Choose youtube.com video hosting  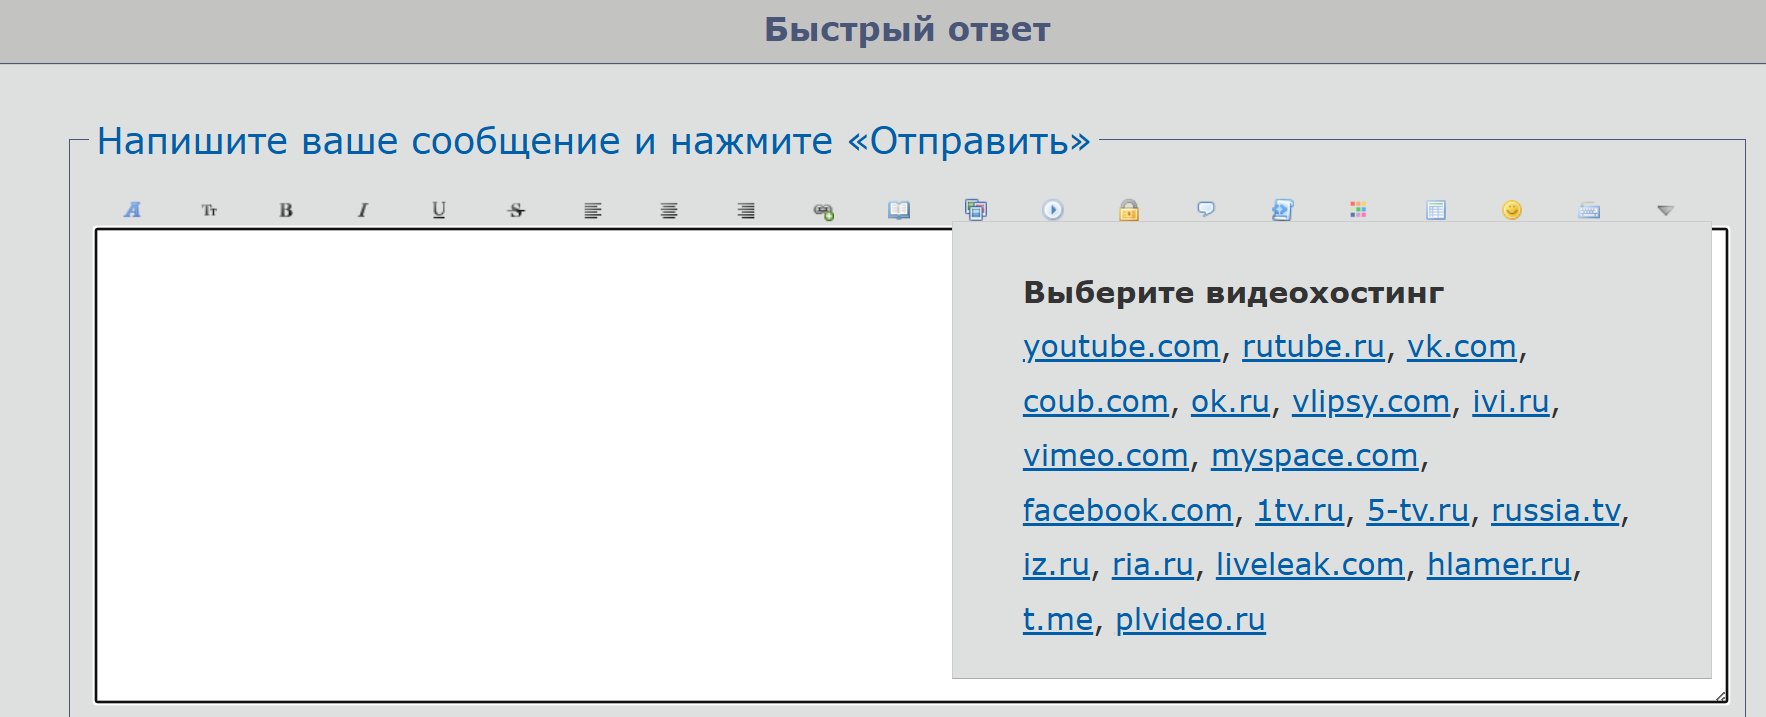coord(1121,347)
